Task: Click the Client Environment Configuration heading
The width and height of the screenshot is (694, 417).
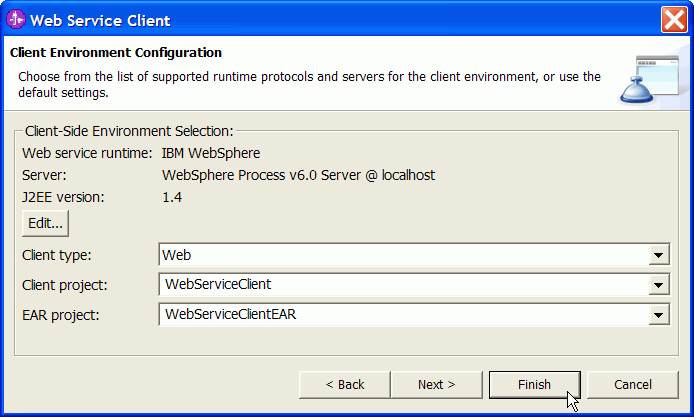Action: [116, 53]
